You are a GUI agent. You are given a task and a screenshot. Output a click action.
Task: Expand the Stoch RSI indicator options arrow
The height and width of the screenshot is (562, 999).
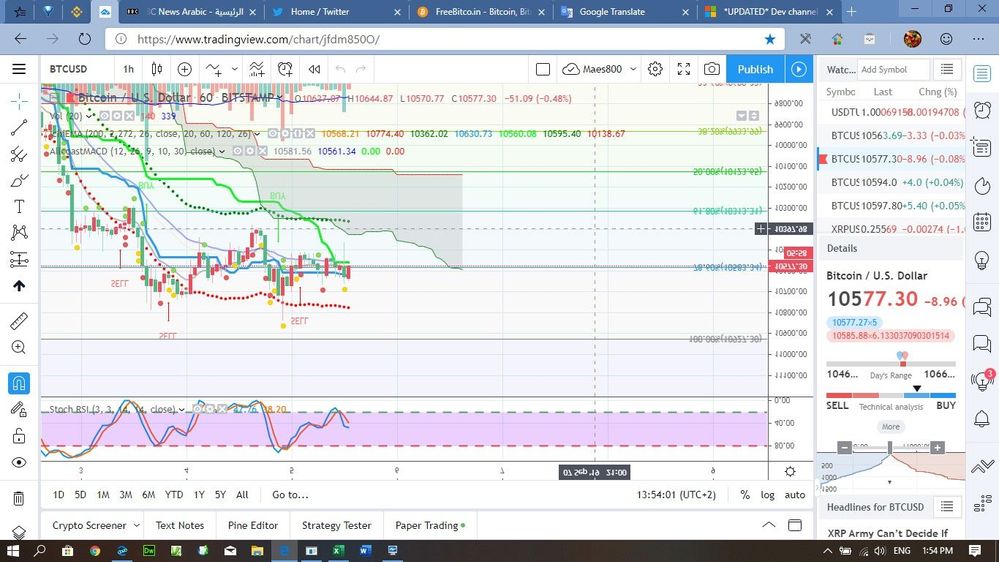(182, 410)
